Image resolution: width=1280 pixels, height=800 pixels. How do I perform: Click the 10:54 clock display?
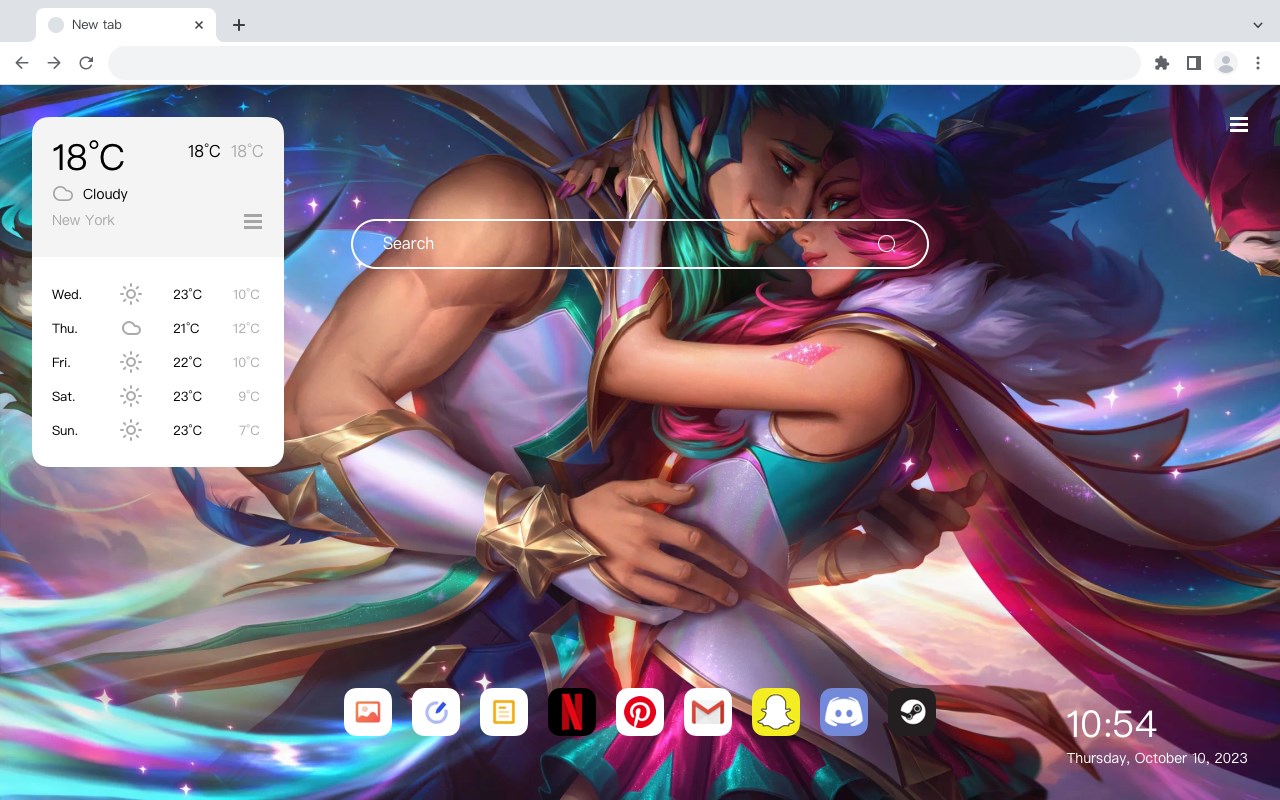[1111, 724]
